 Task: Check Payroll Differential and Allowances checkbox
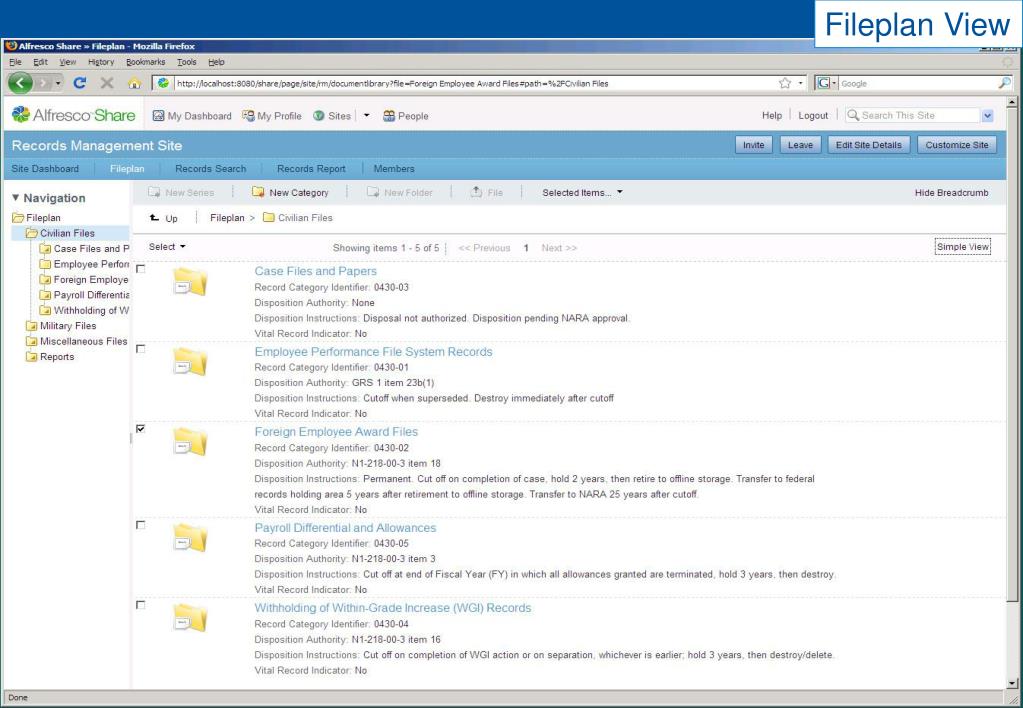click(140, 525)
